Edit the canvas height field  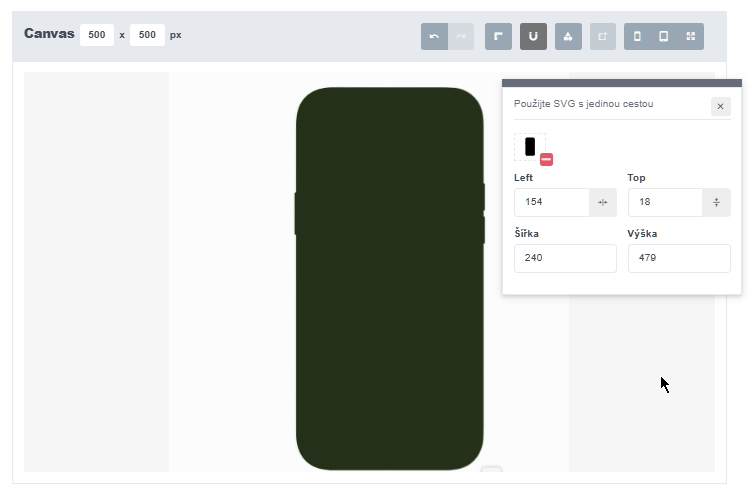tap(147, 35)
